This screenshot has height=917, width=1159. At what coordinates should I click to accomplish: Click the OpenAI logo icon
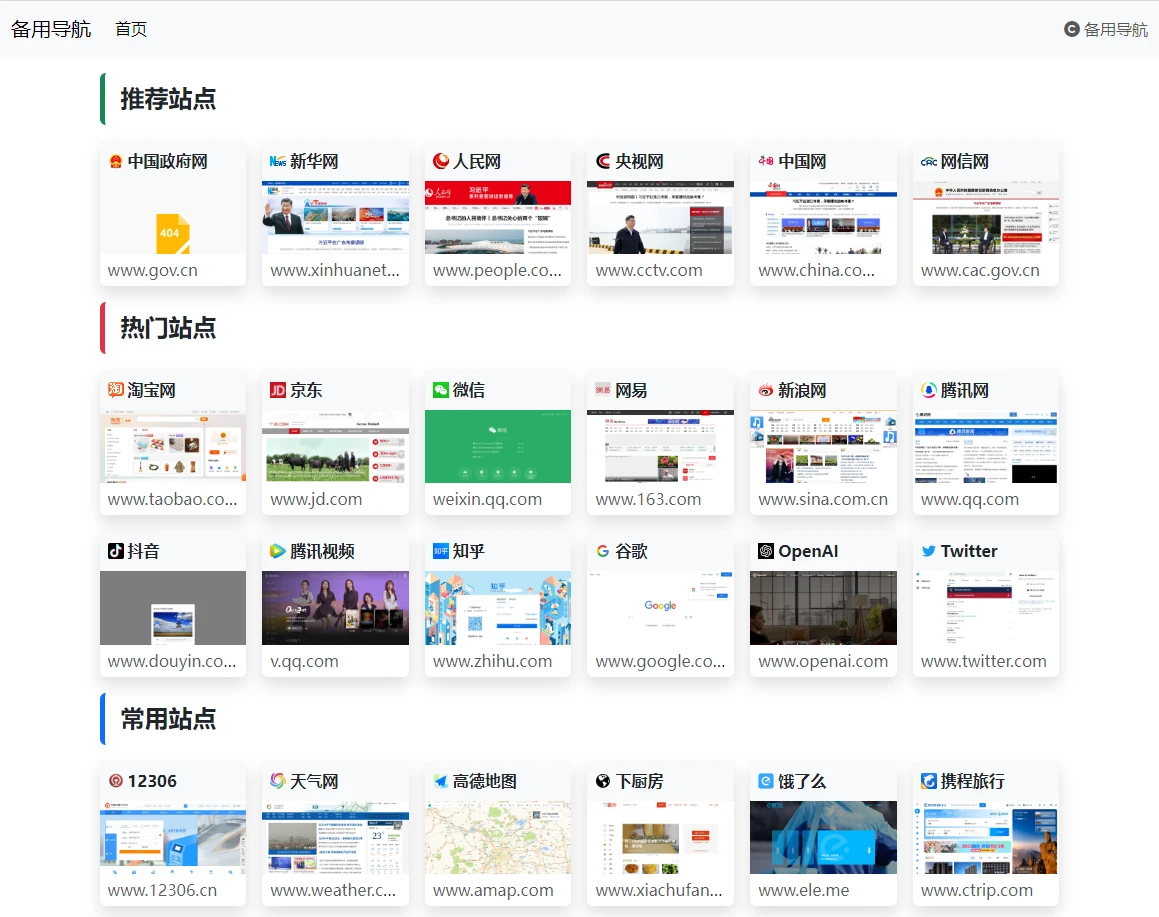(766, 551)
